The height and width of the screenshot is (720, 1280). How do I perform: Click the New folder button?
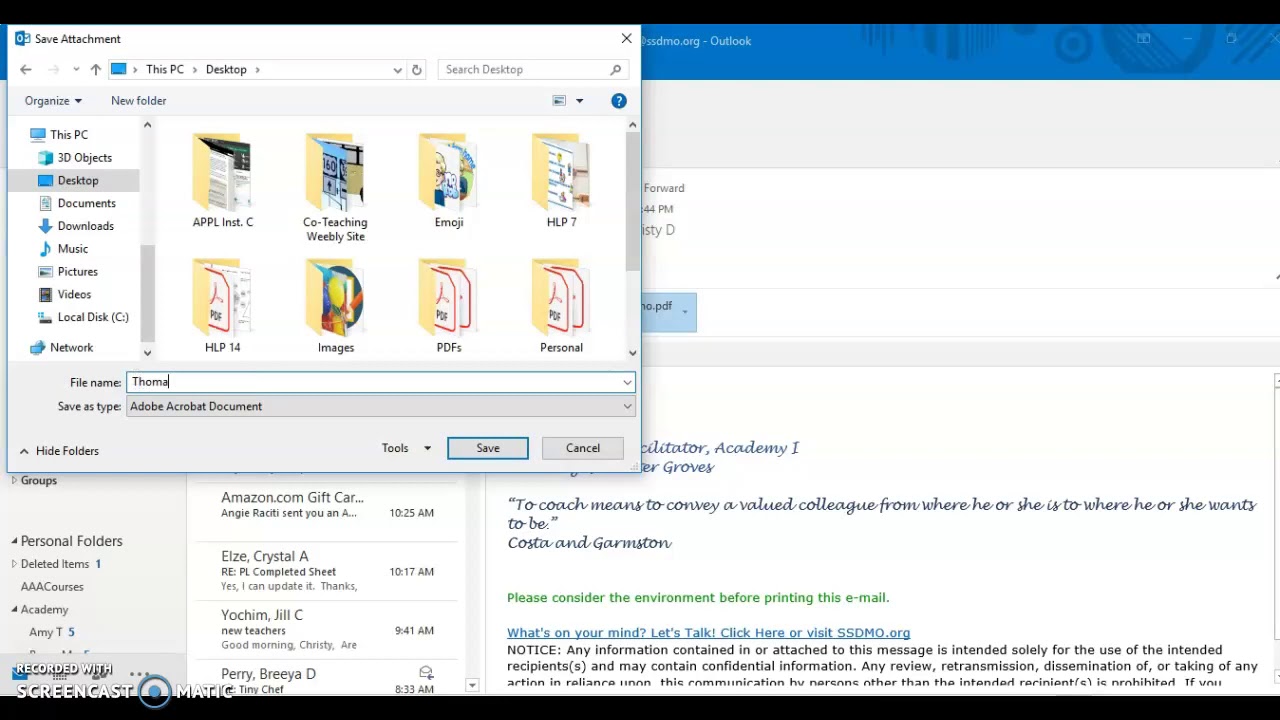coord(139,100)
